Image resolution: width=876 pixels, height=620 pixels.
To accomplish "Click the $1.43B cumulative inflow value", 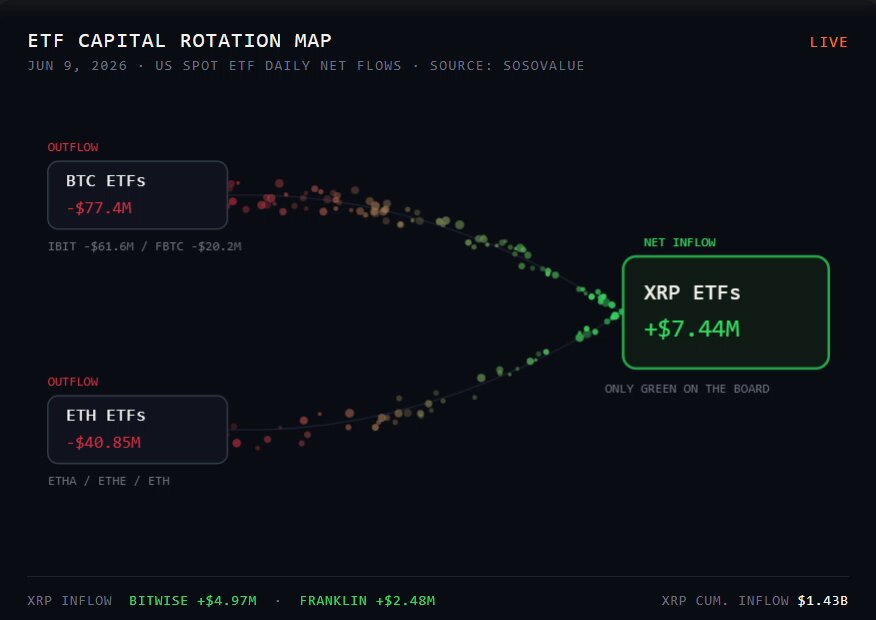I will coord(823,601).
